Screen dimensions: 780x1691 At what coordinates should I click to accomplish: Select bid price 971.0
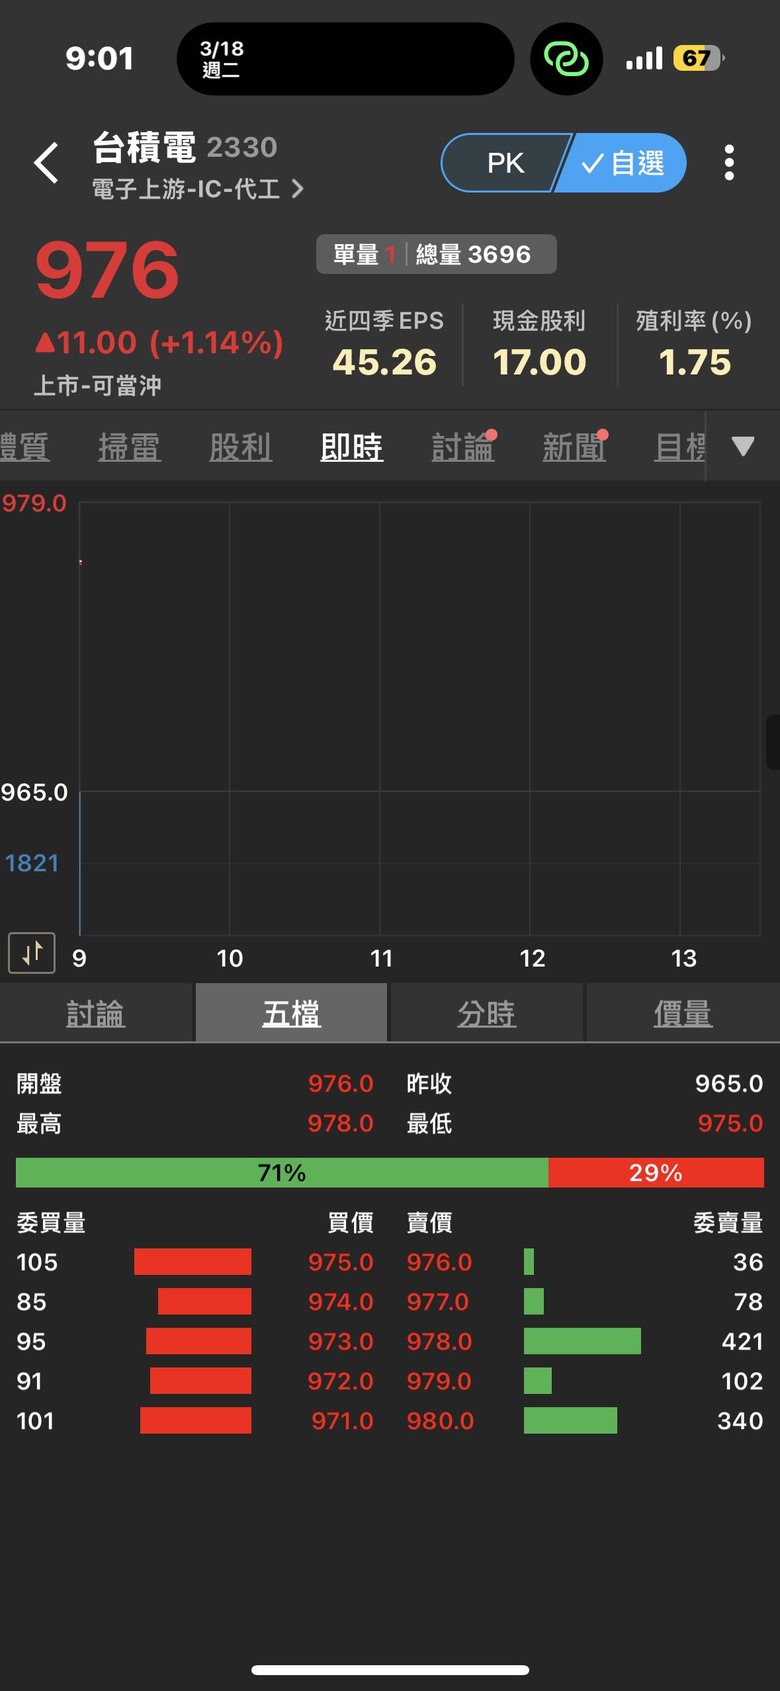pos(342,1421)
